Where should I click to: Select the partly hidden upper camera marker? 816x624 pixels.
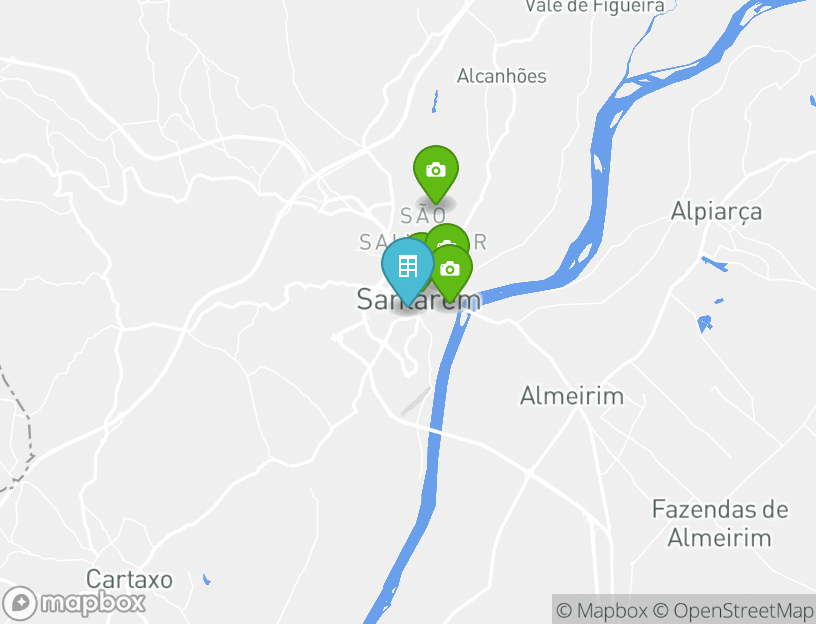(448, 237)
